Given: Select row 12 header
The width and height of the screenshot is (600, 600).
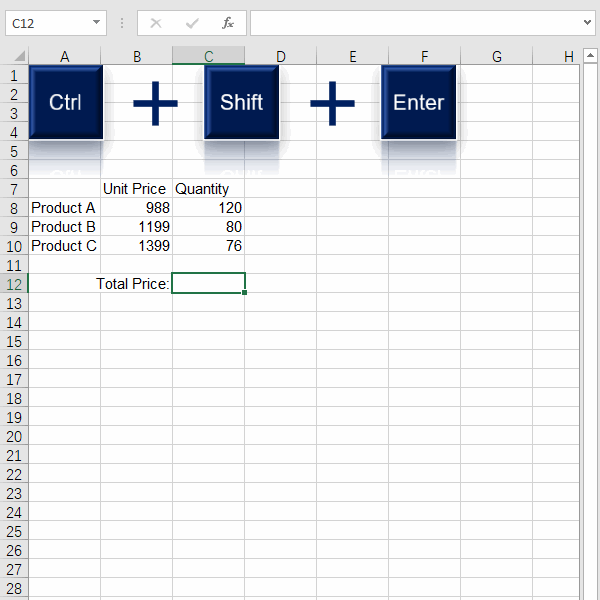Looking at the screenshot, I should pyautogui.click(x=14, y=284).
